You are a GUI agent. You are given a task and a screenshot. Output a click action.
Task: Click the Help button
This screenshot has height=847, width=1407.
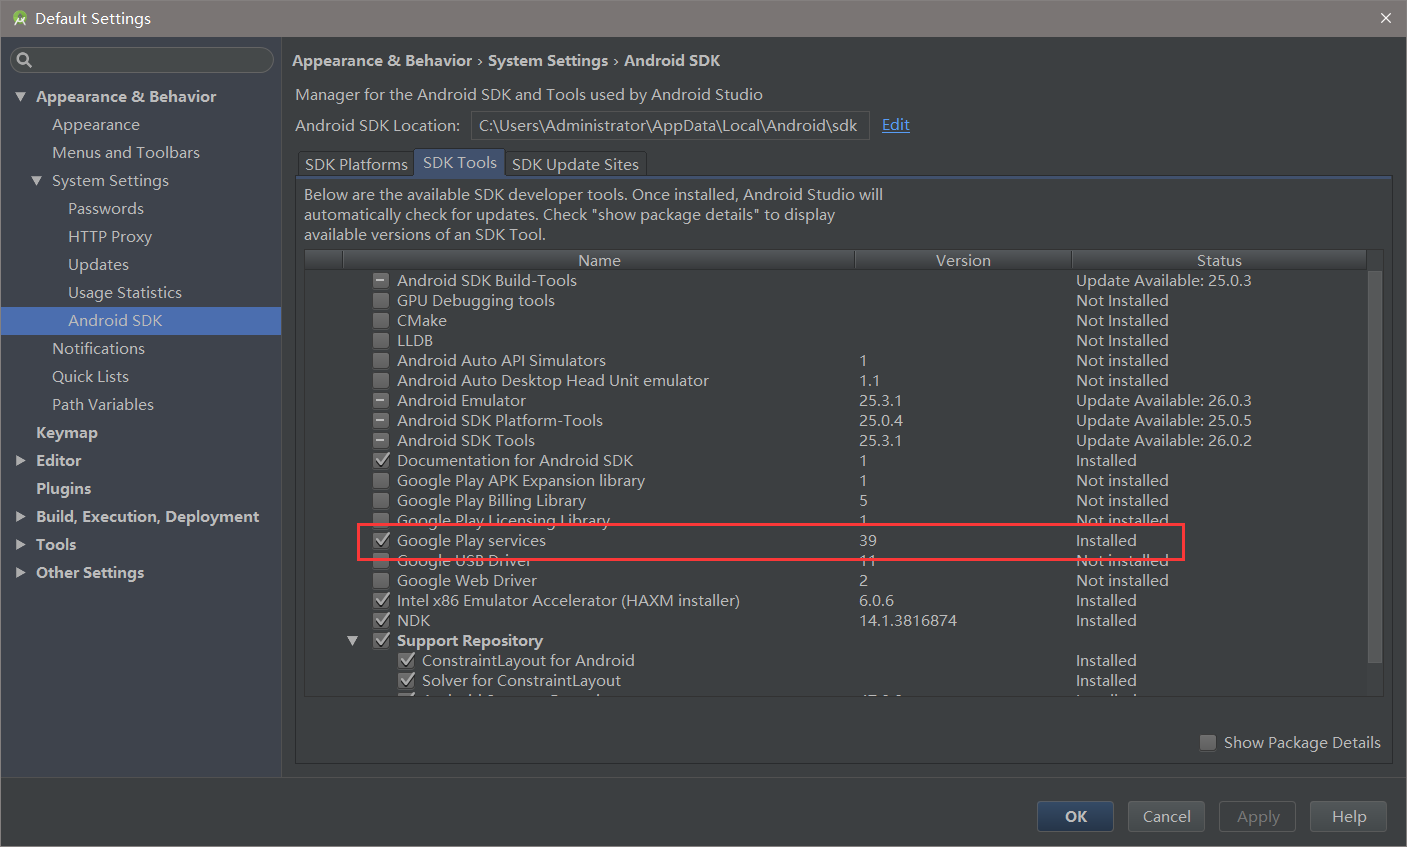pos(1349,816)
